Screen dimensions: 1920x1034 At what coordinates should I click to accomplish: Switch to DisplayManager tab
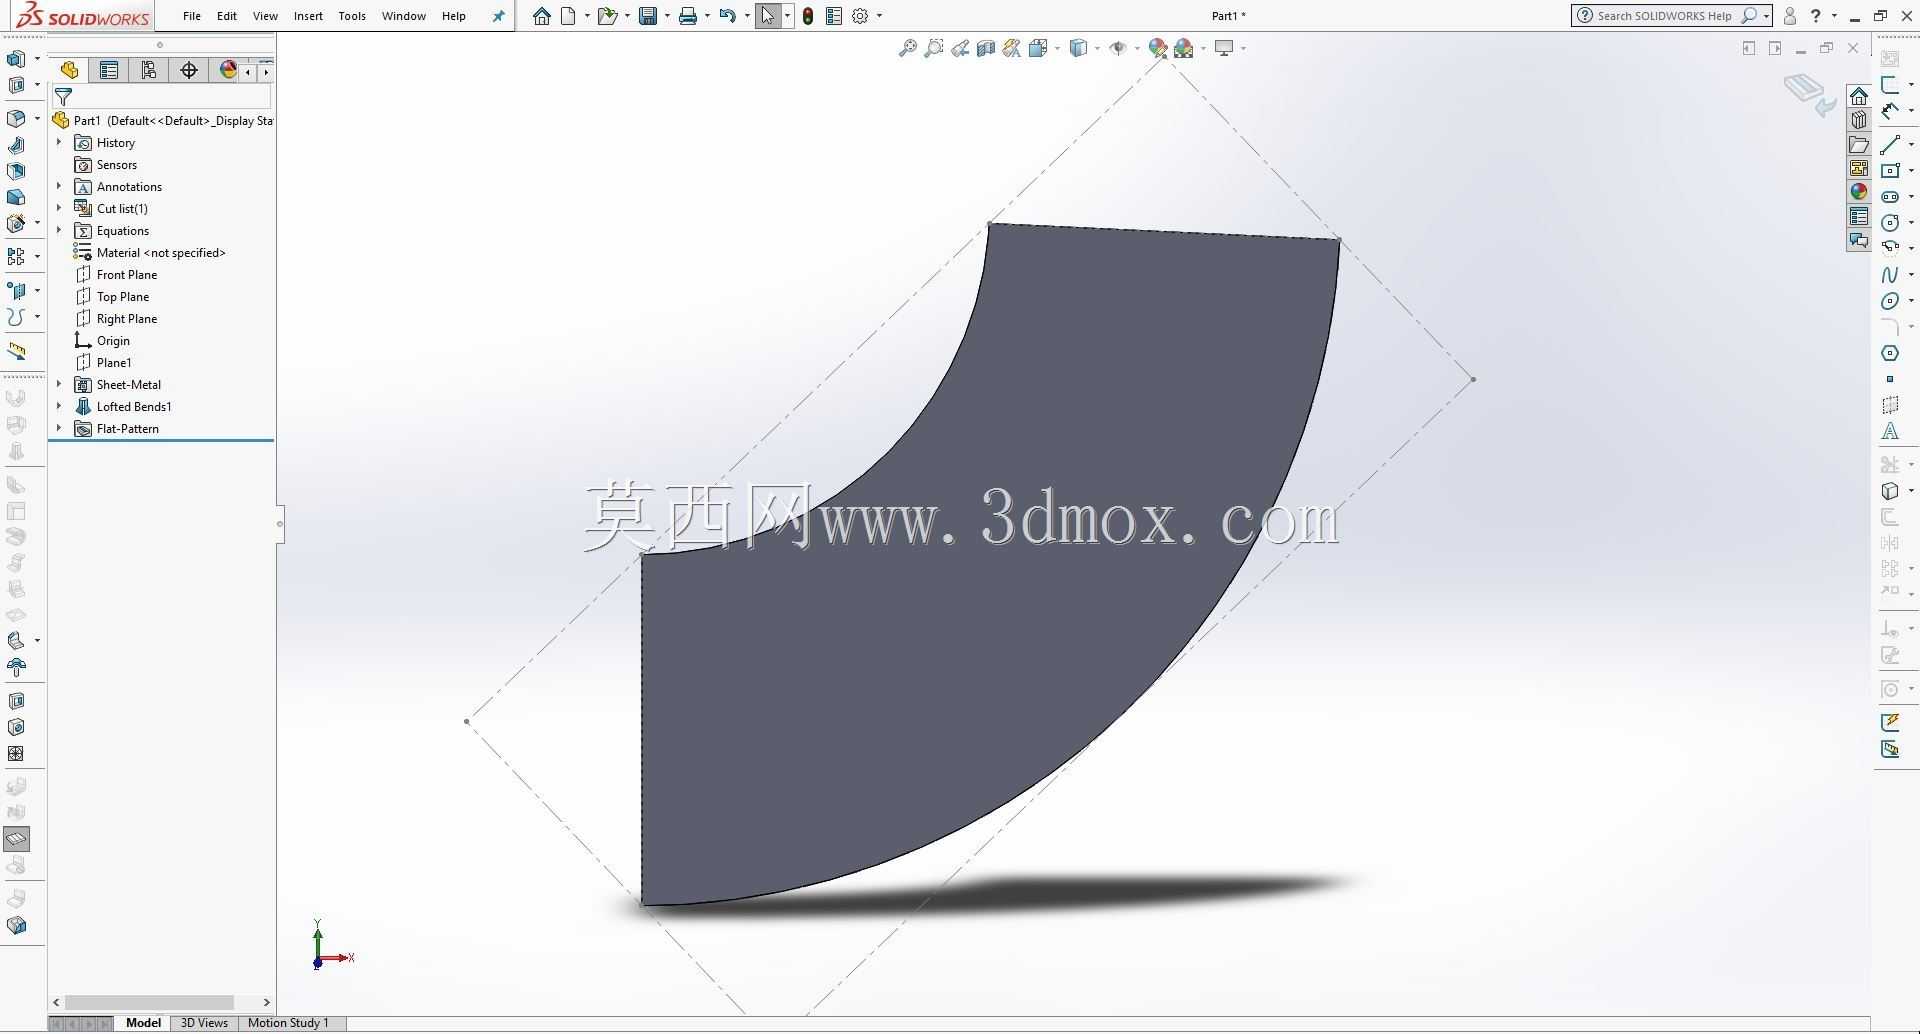pos(228,70)
